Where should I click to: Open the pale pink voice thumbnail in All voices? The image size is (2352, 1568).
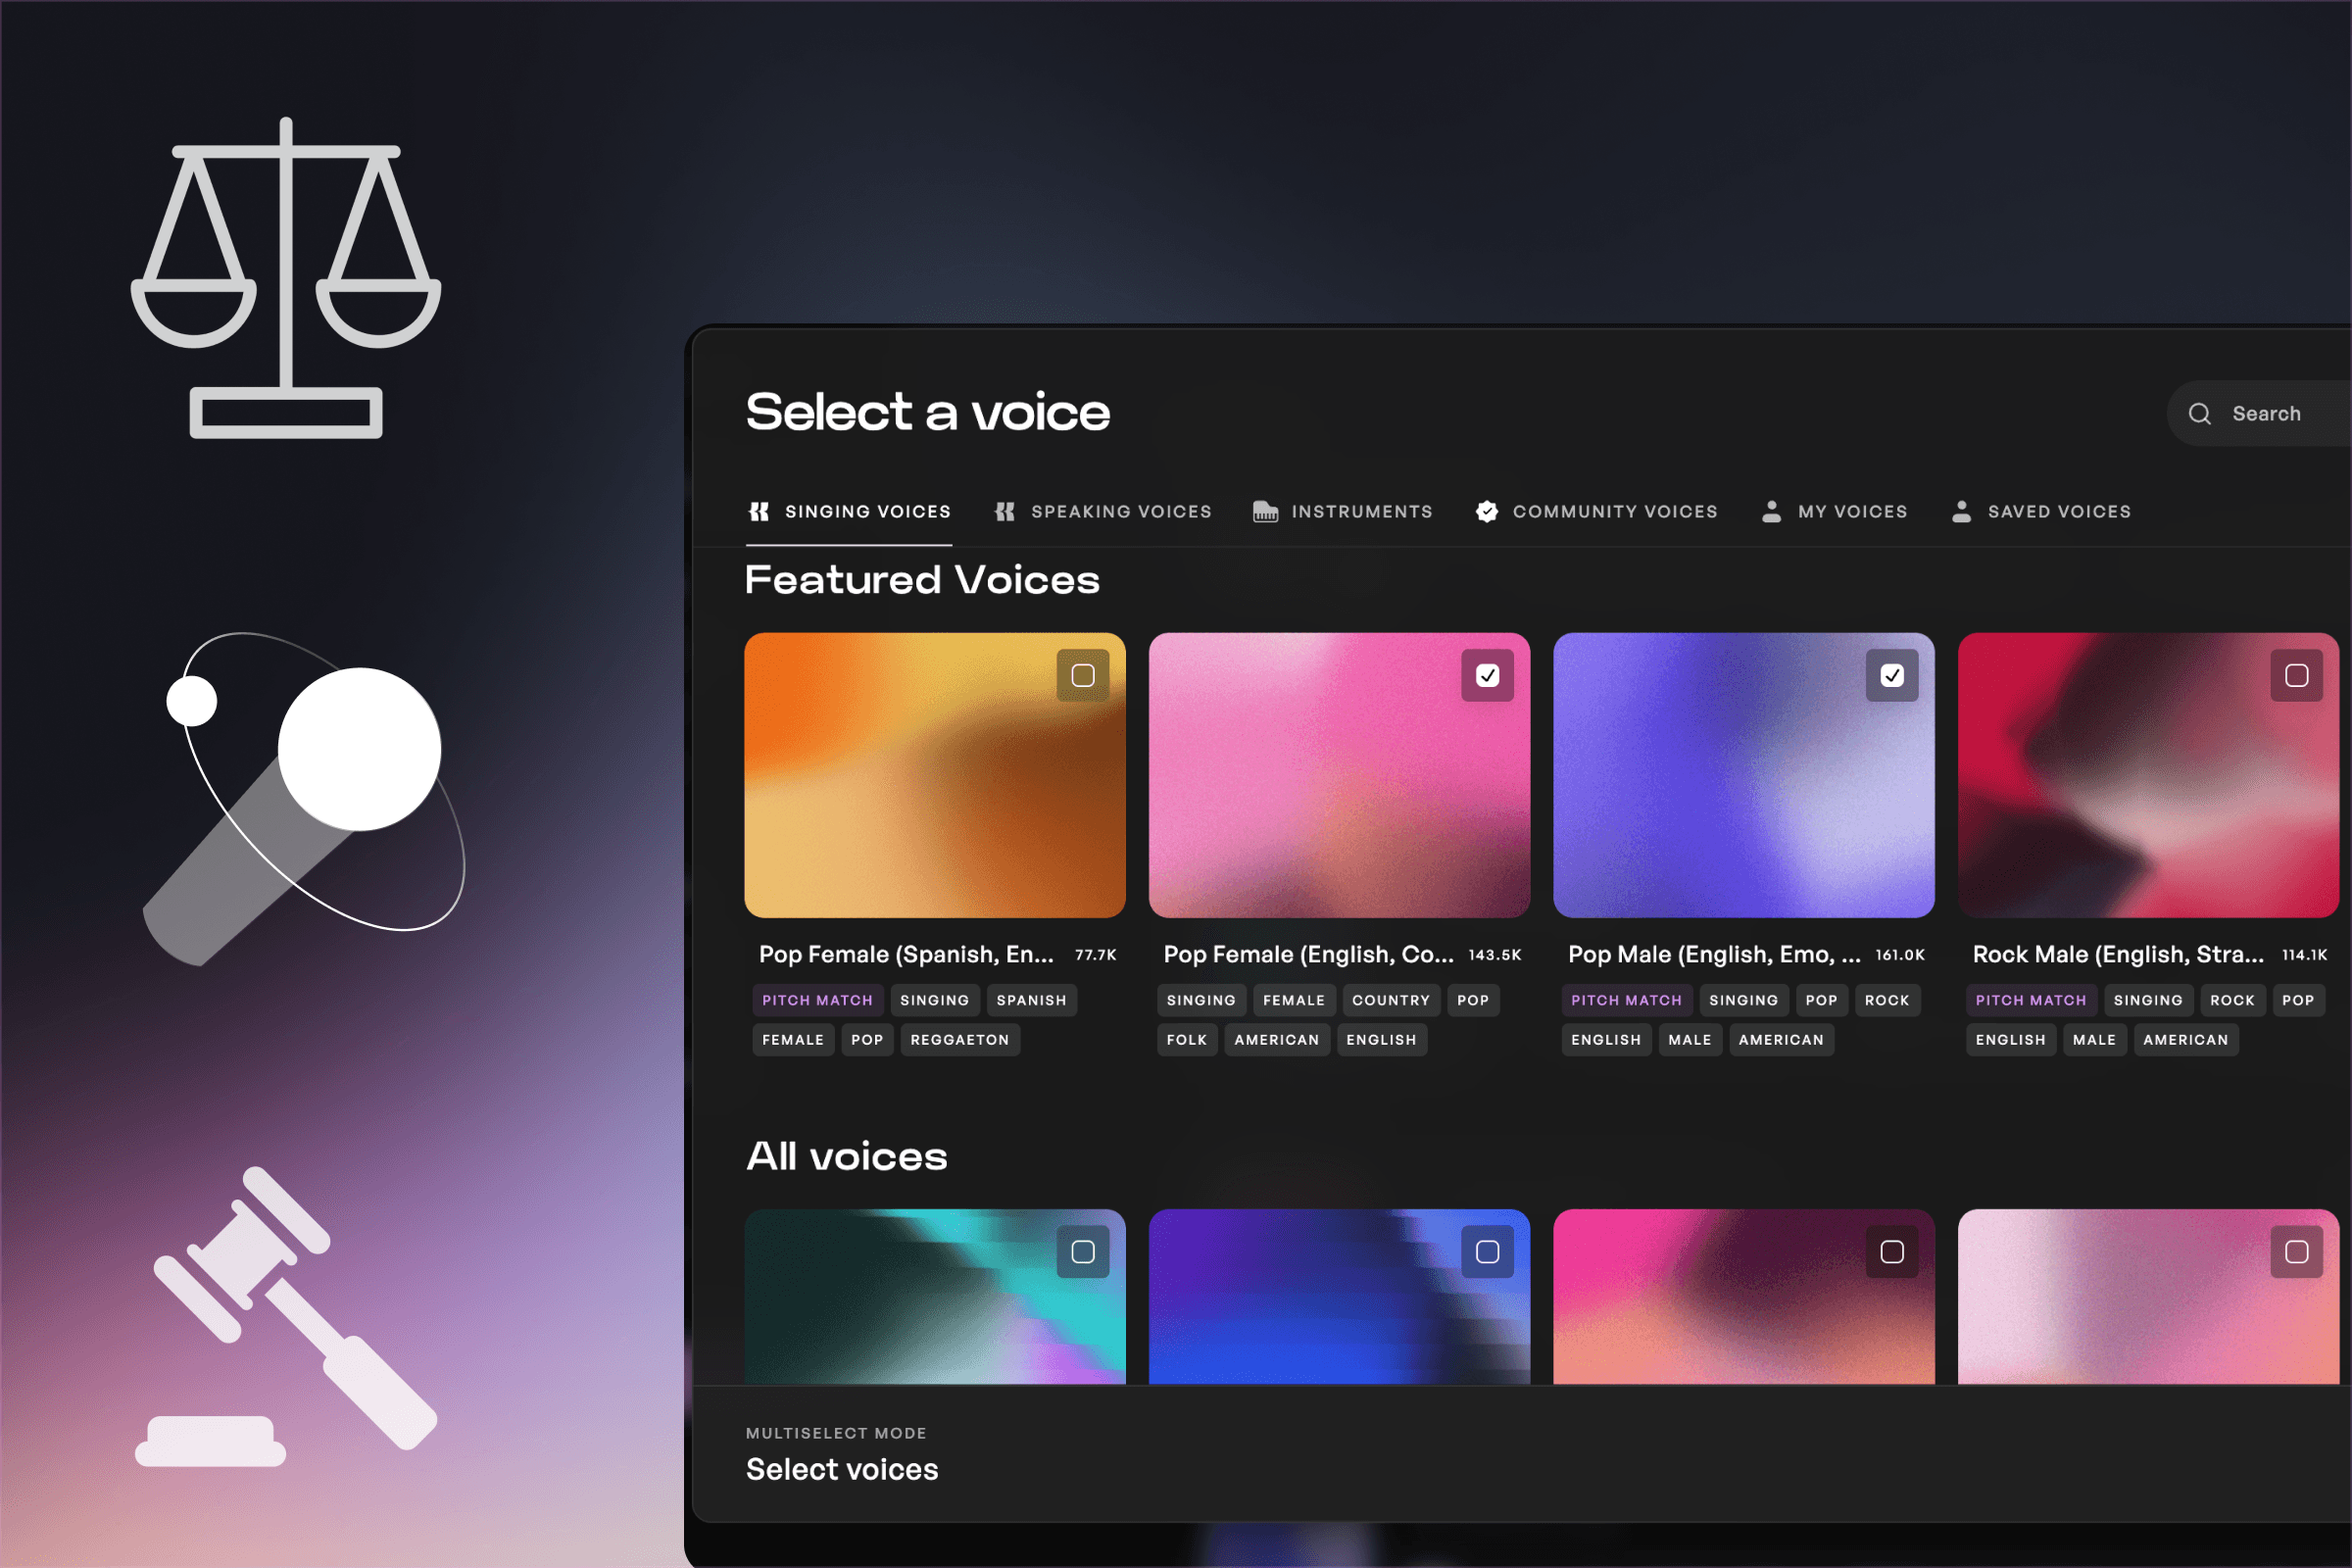[2148, 1298]
